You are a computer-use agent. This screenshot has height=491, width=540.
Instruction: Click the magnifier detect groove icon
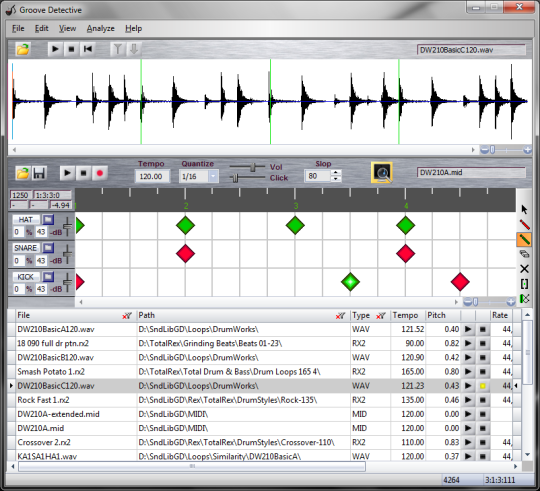382,173
